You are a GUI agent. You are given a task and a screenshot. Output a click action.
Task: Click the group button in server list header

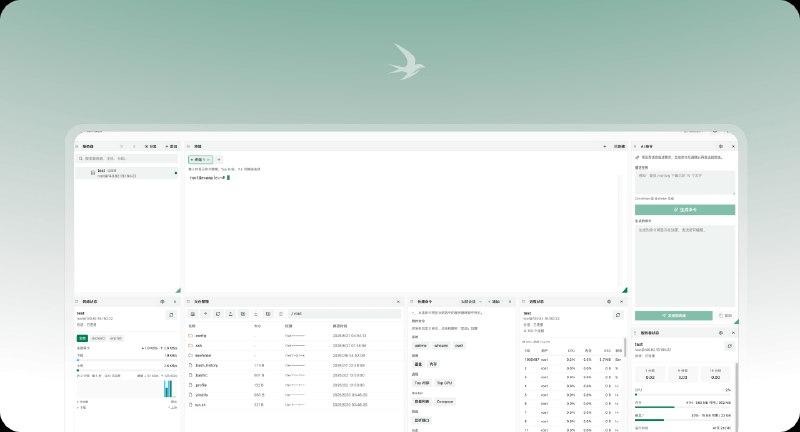click(x=151, y=146)
